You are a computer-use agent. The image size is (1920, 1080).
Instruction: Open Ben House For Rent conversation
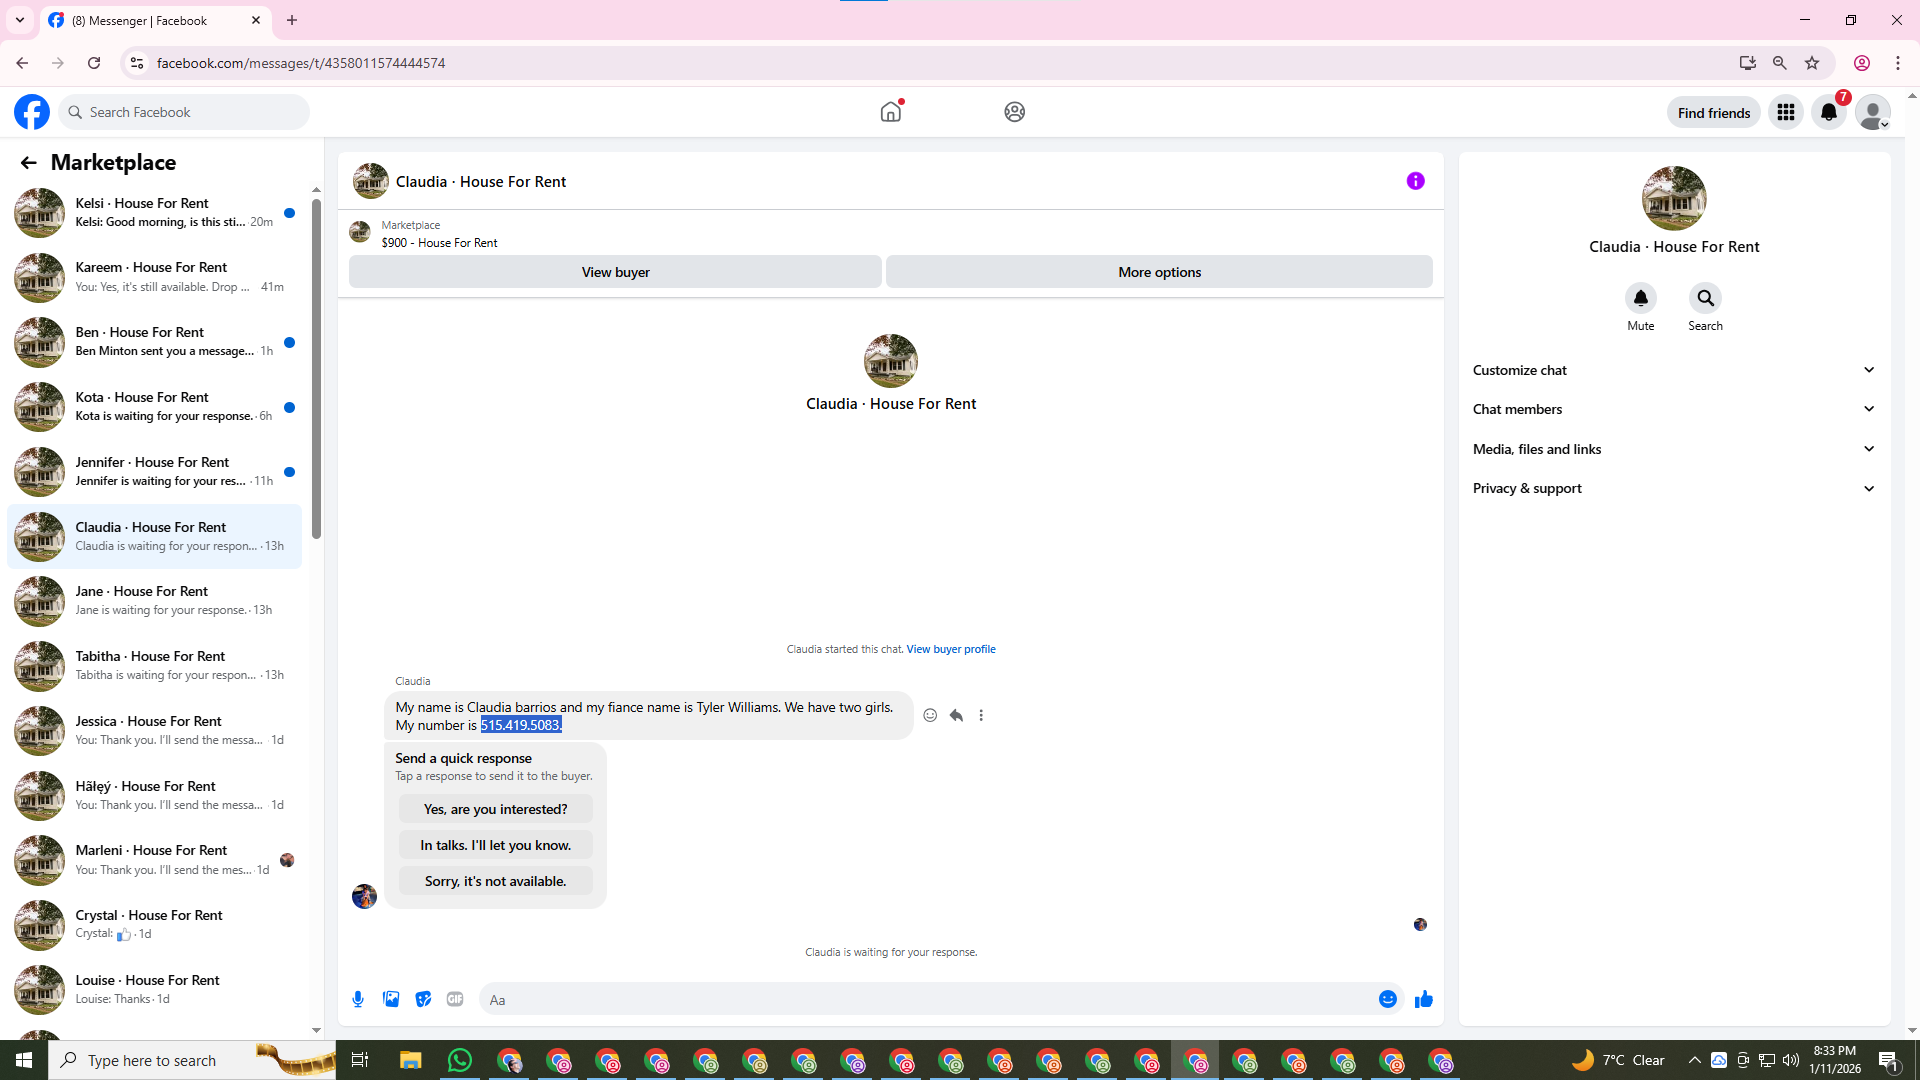tap(155, 342)
